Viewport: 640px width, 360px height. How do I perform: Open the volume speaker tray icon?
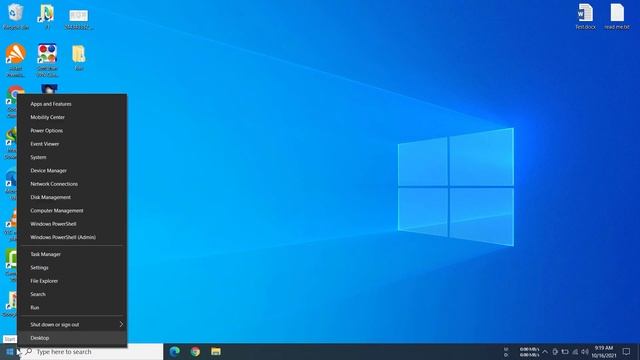[x=584, y=351]
